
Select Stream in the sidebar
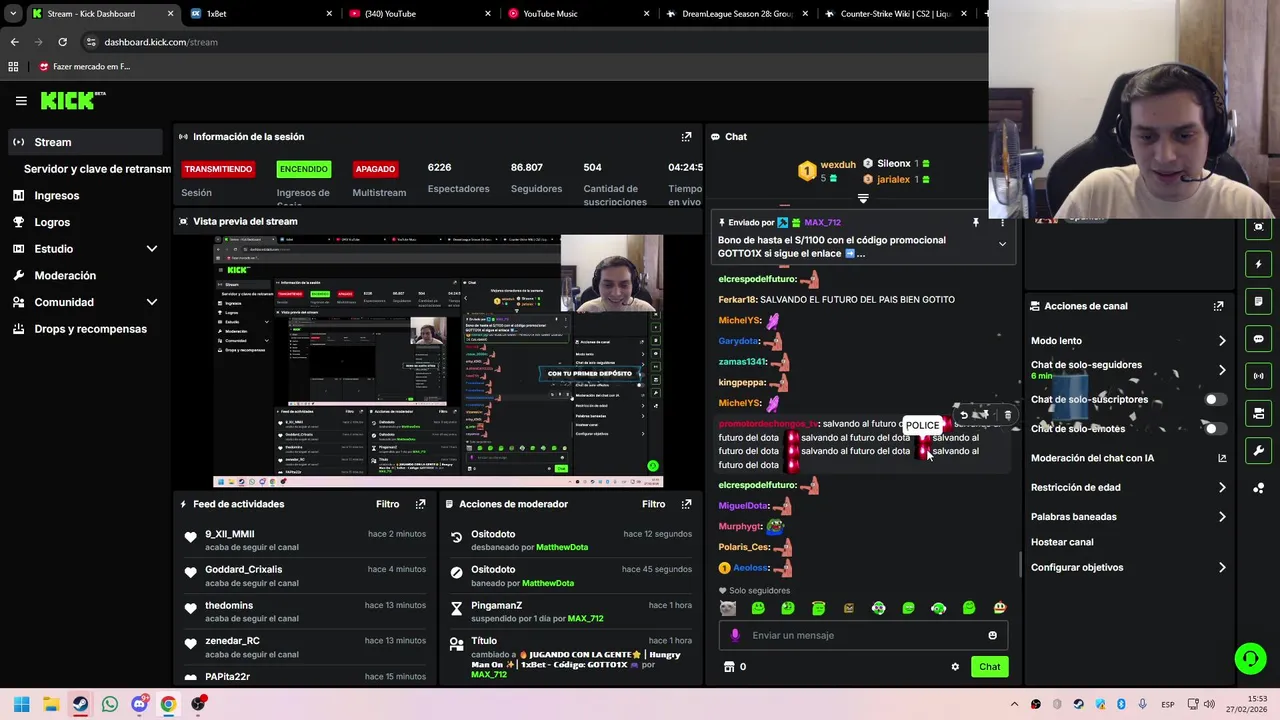click(x=85, y=142)
